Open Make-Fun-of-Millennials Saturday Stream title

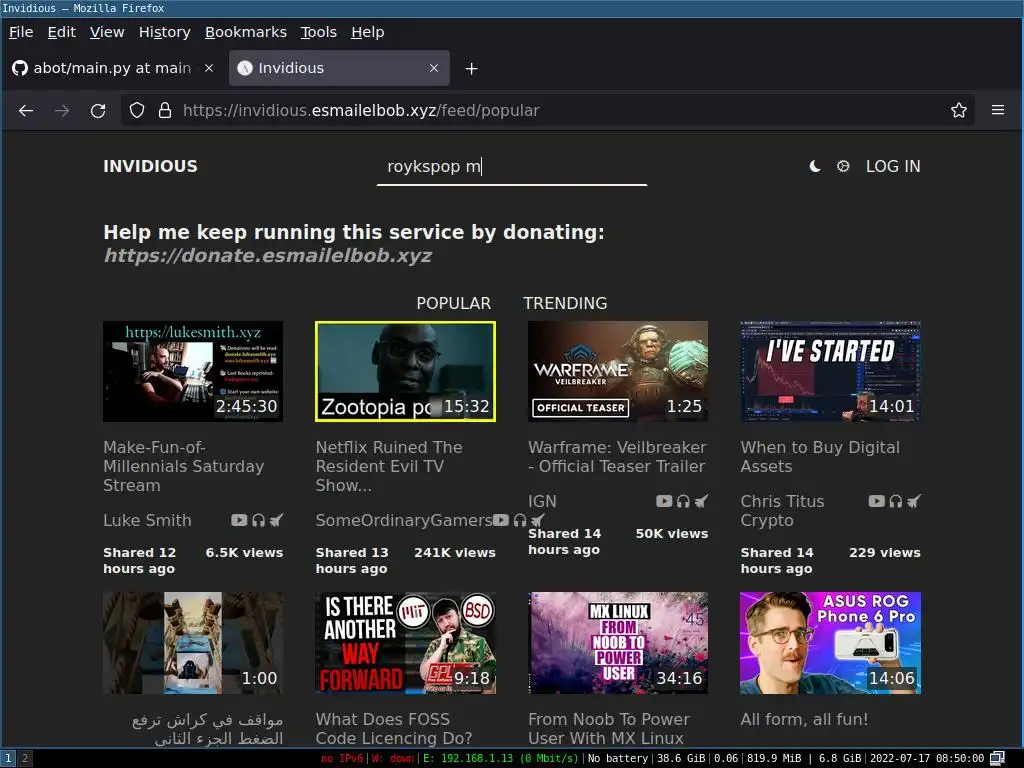point(184,466)
